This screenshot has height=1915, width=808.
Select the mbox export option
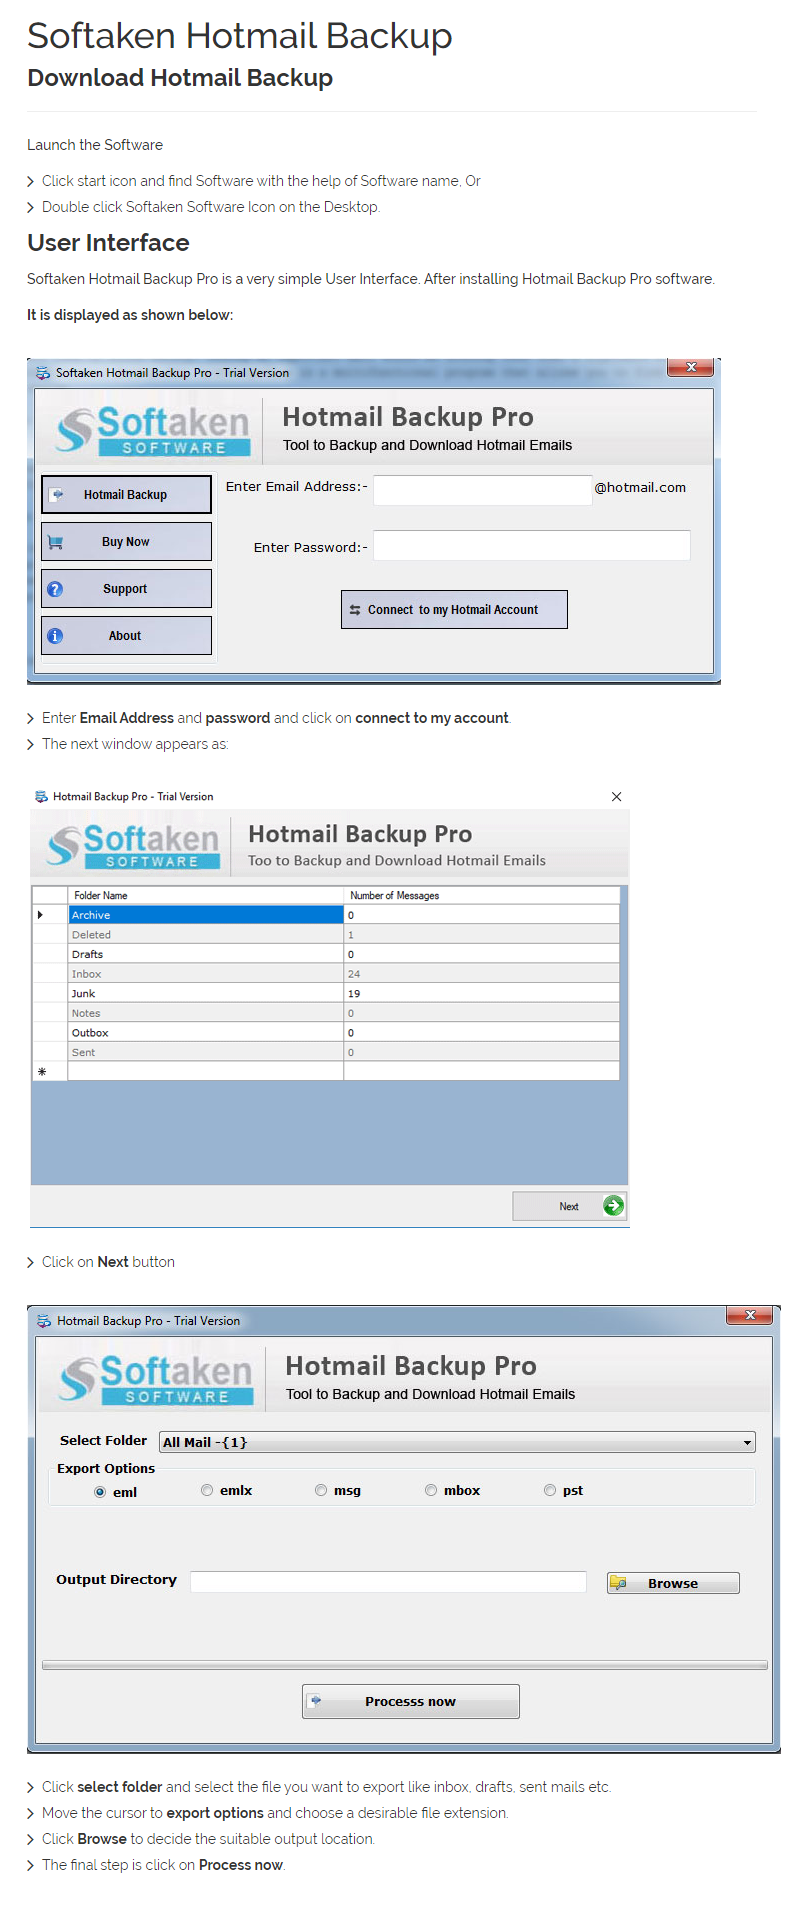coord(453,1490)
